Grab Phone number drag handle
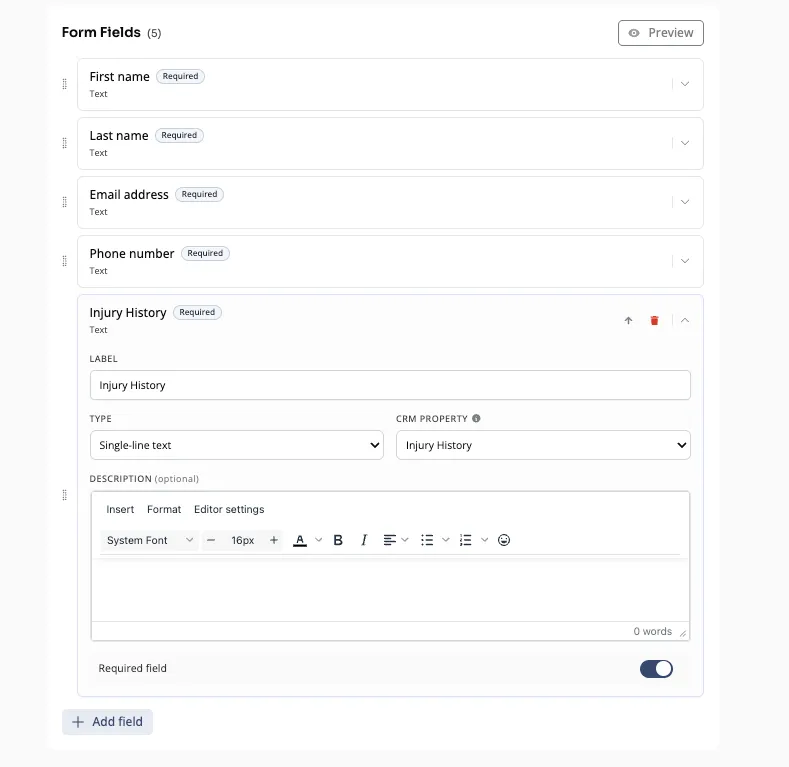789x767 pixels. (64, 261)
